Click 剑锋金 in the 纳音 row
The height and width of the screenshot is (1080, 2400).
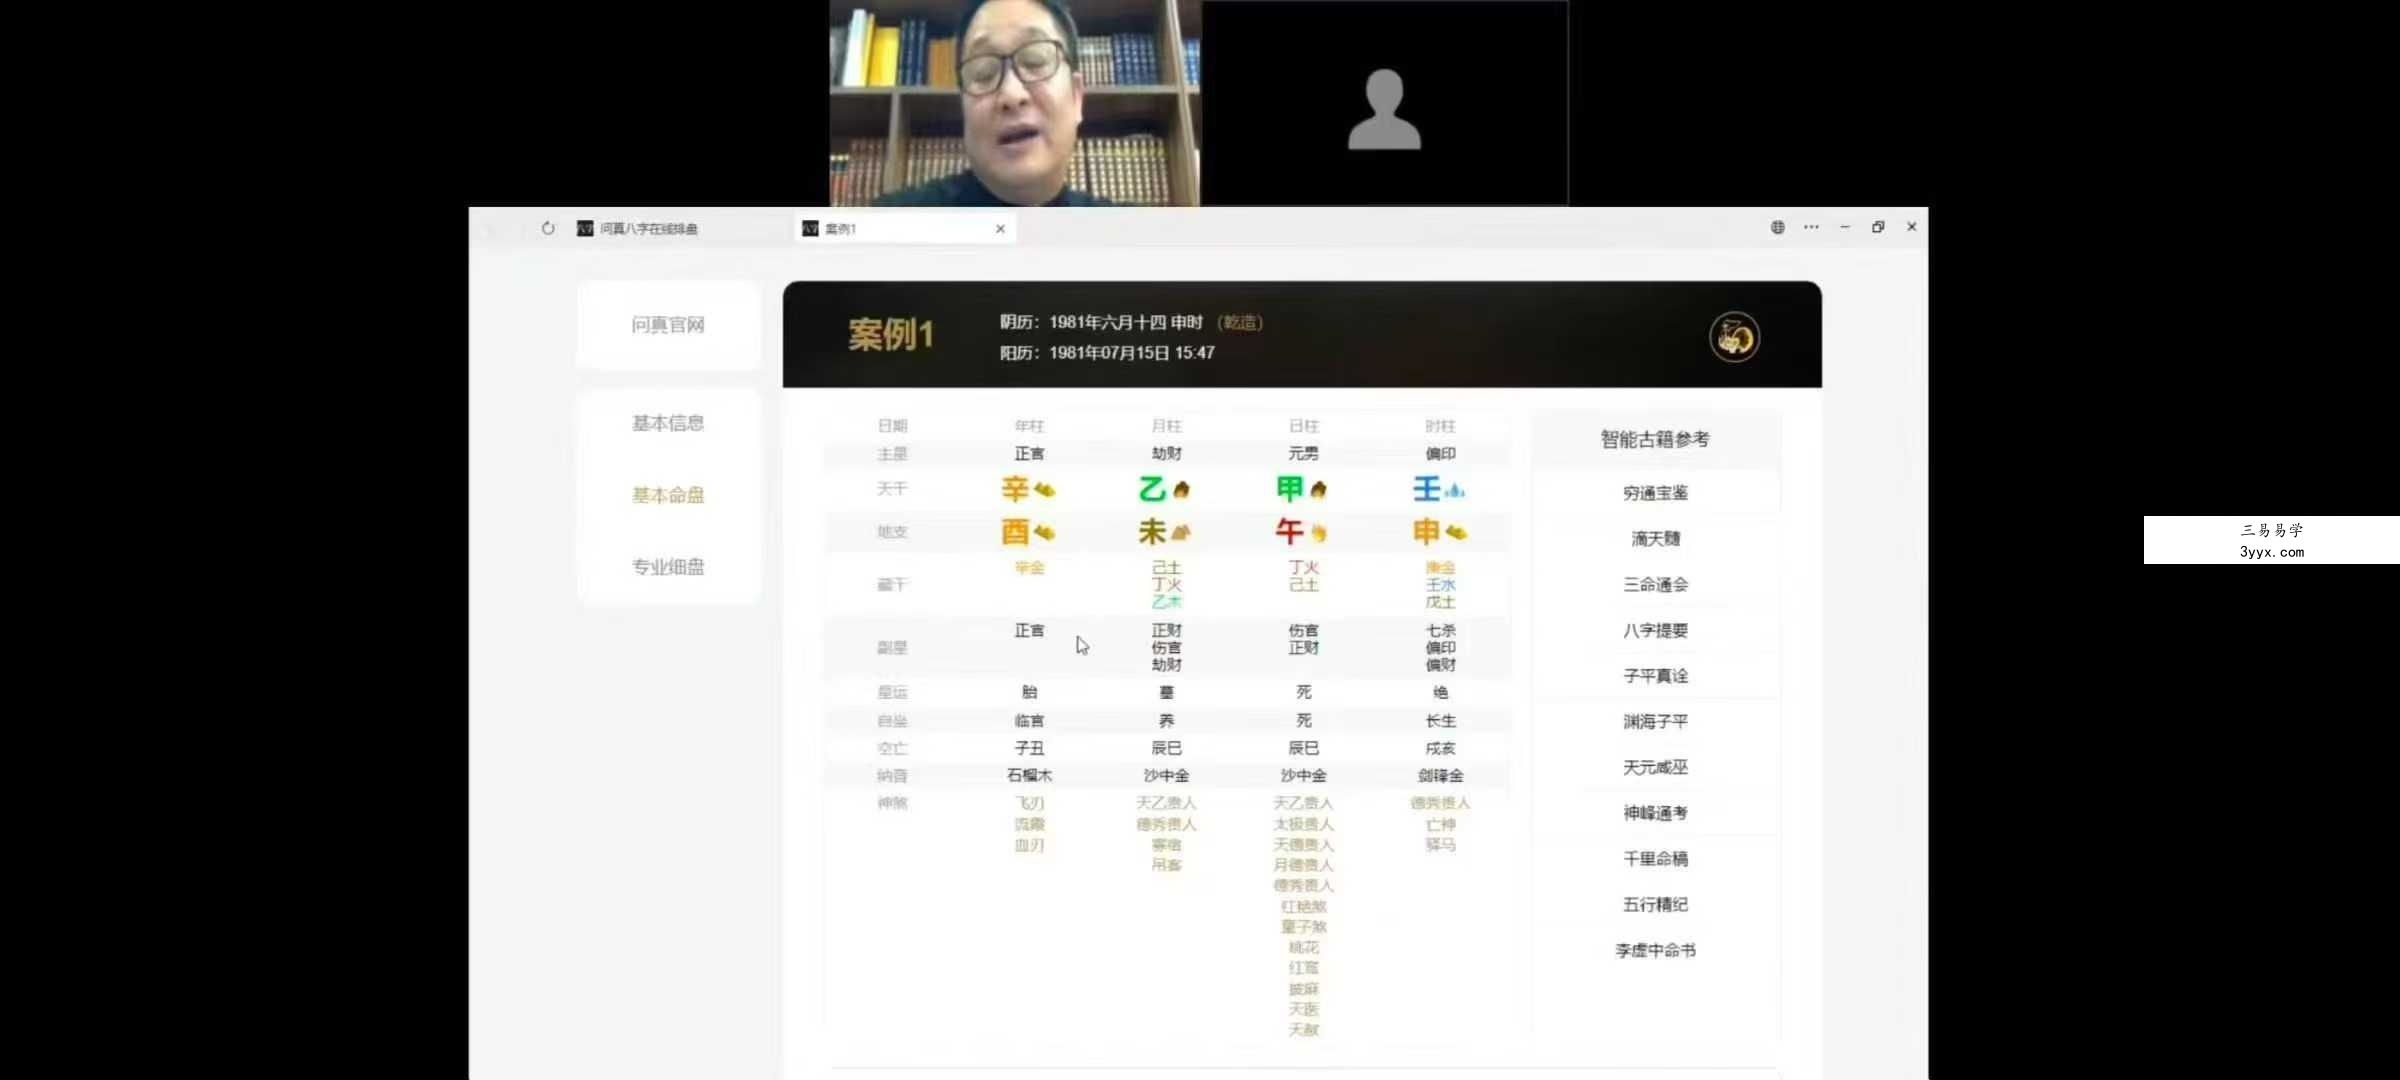coord(1440,775)
